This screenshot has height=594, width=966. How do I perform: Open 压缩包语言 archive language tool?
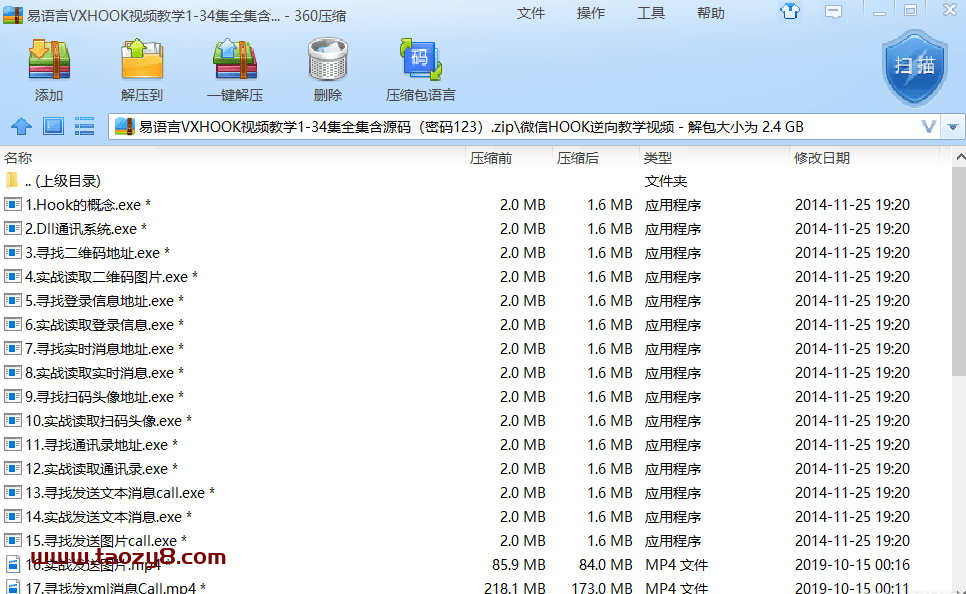(x=419, y=65)
